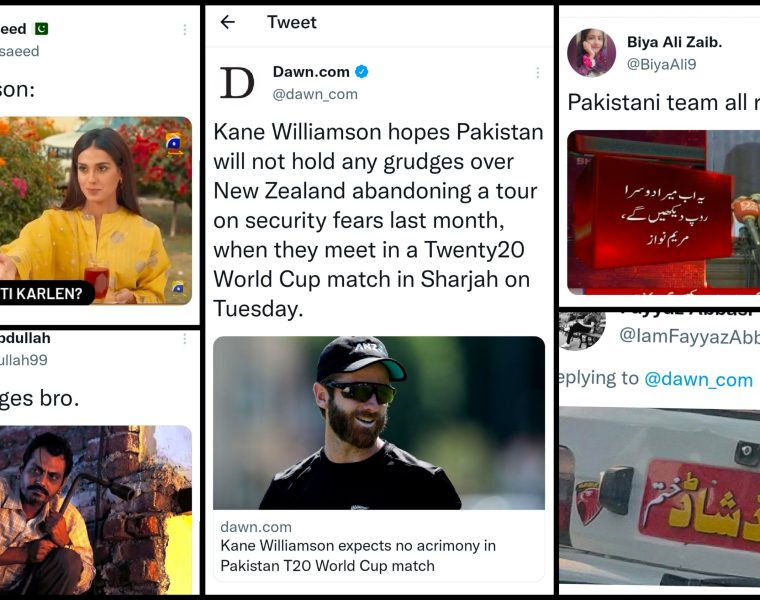Click Biya Ali Zaib's profile avatar
The height and width of the screenshot is (600, 760).
[x=591, y=53]
